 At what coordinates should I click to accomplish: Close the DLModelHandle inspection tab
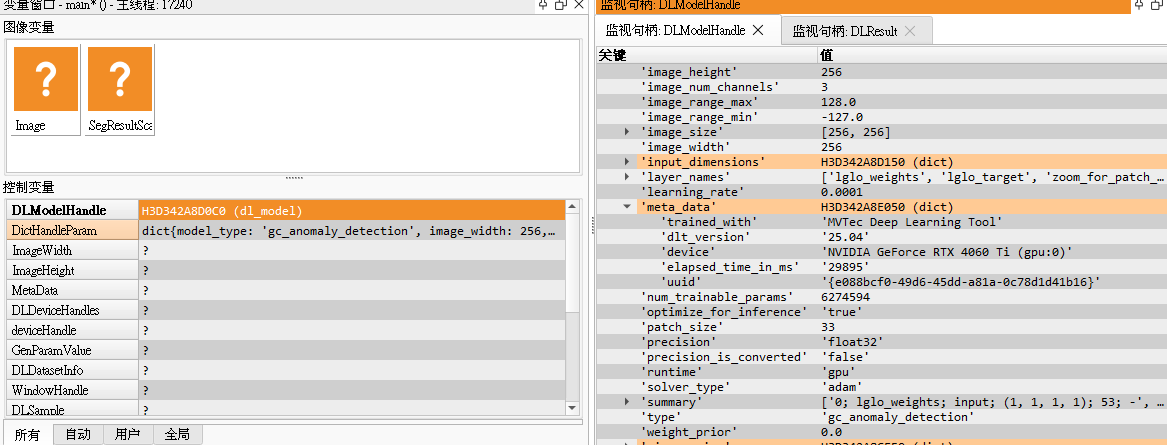(x=758, y=31)
